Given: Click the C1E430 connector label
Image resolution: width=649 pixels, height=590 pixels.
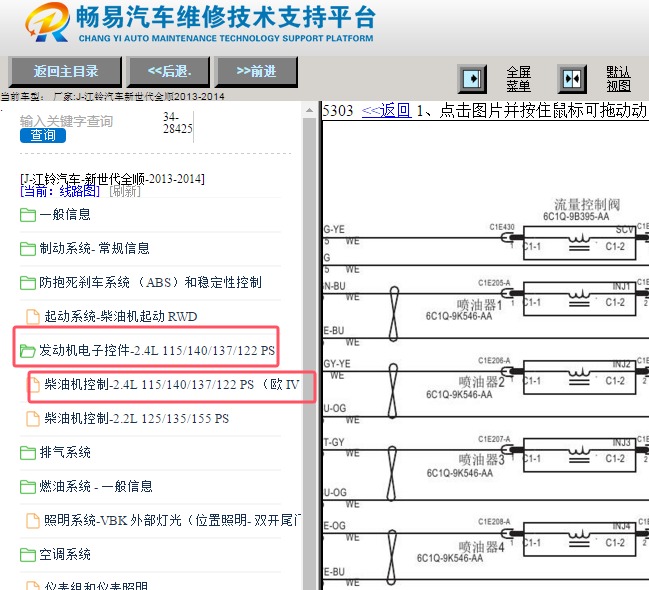Looking at the screenshot, I should click(x=502, y=227).
